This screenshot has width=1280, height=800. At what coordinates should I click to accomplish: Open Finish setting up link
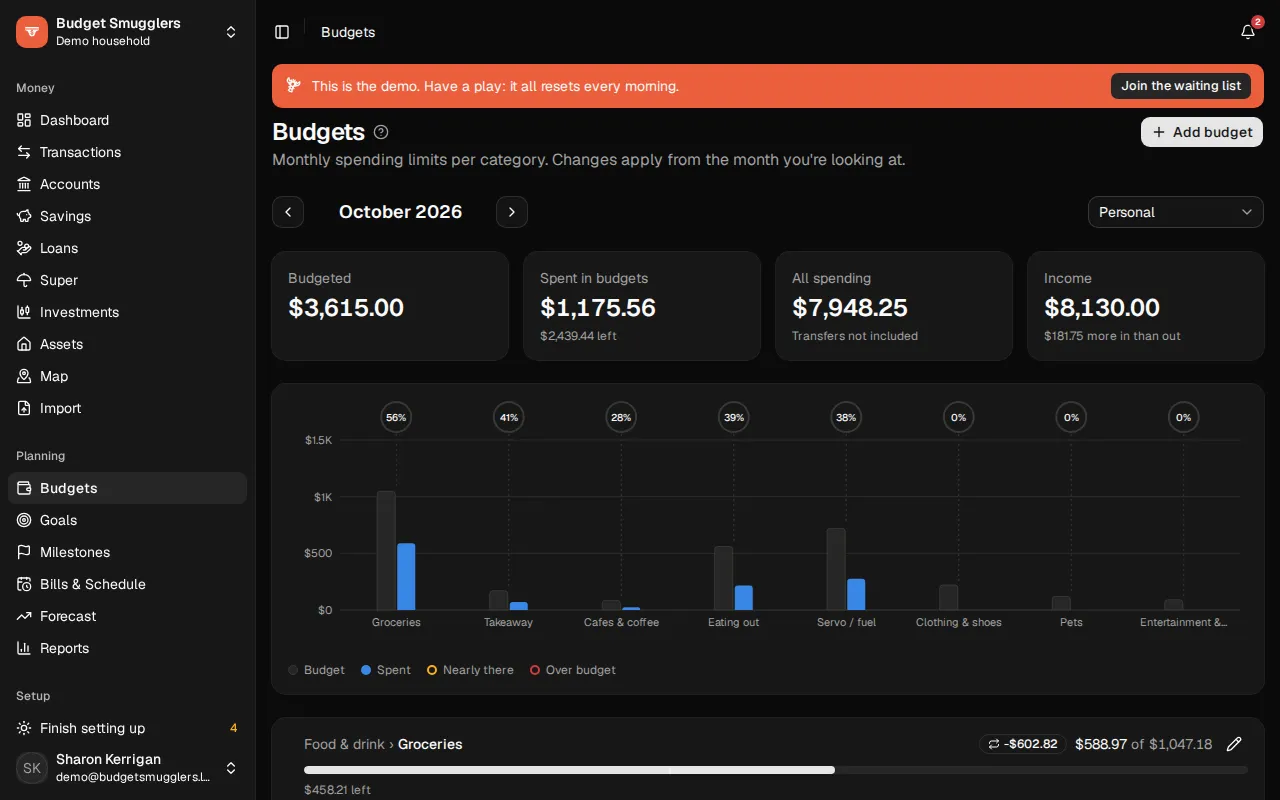(127, 728)
